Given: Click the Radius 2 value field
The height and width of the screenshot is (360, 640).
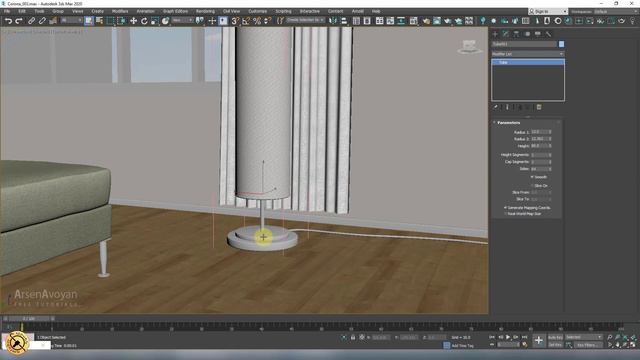Looking at the screenshot, I should (x=539, y=139).
